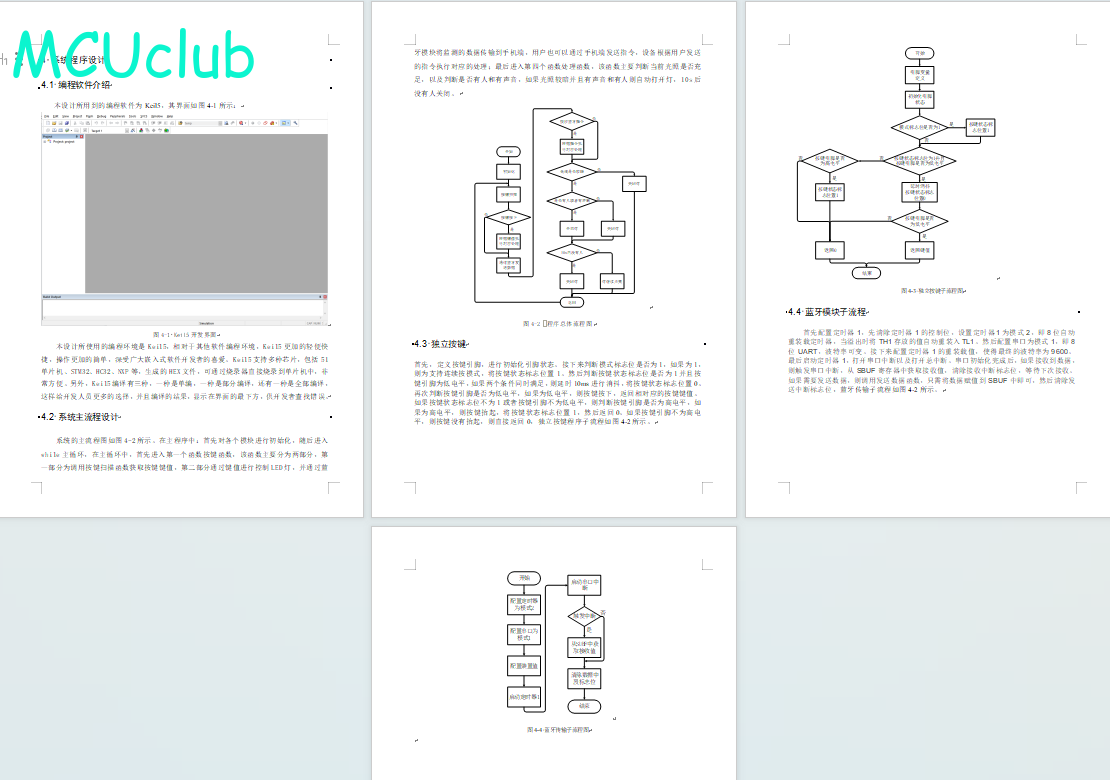Select the '启动串口中断' box in 图4-4 flowchart

pyautogui.click(x=584, y=585)
